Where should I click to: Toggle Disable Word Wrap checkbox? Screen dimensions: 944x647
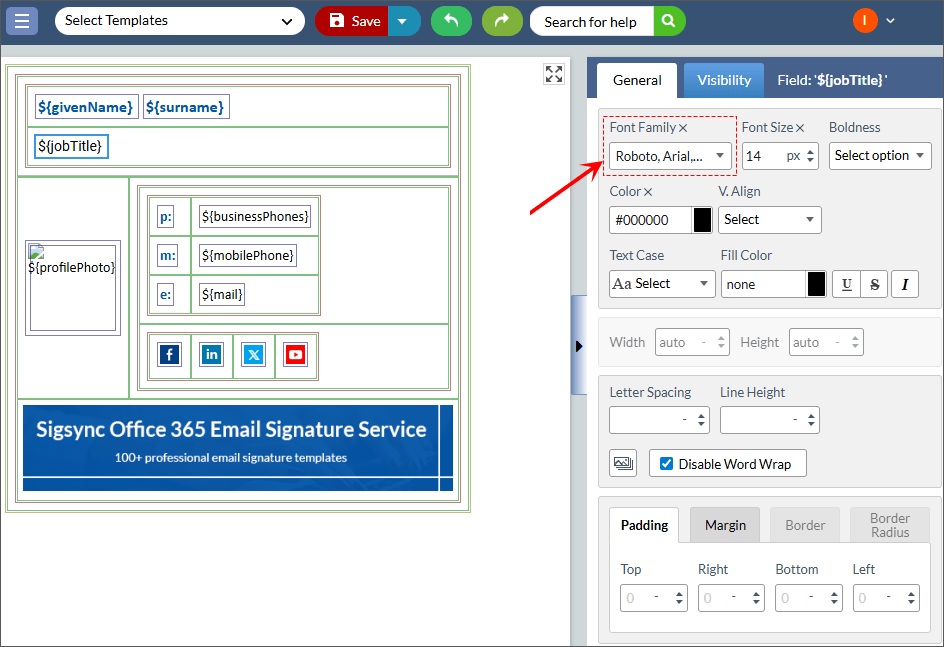[667, 464]
